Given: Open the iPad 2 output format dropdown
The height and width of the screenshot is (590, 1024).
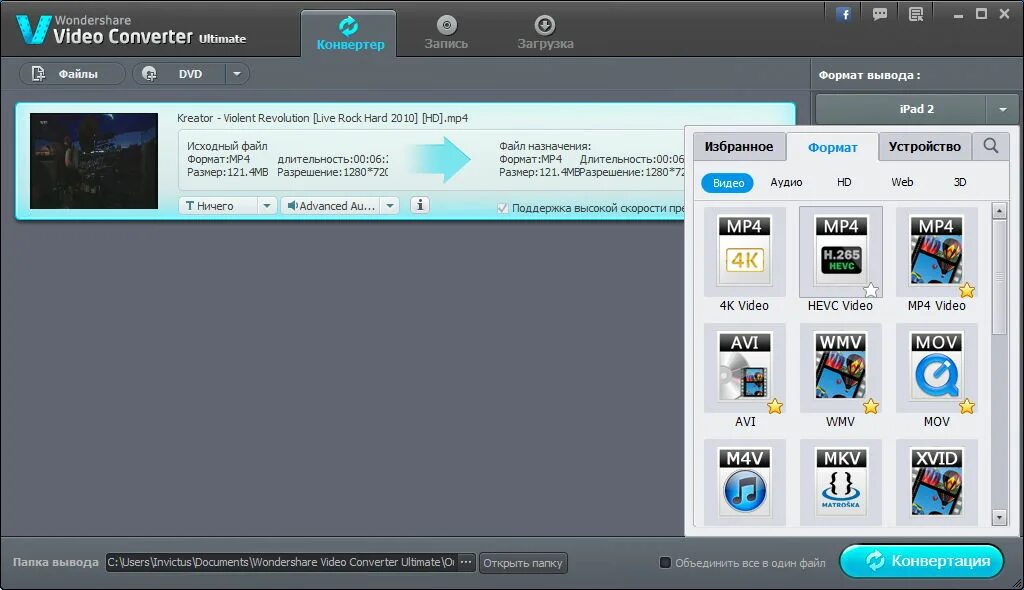Looking at the screenshot, I should [901, 109].
